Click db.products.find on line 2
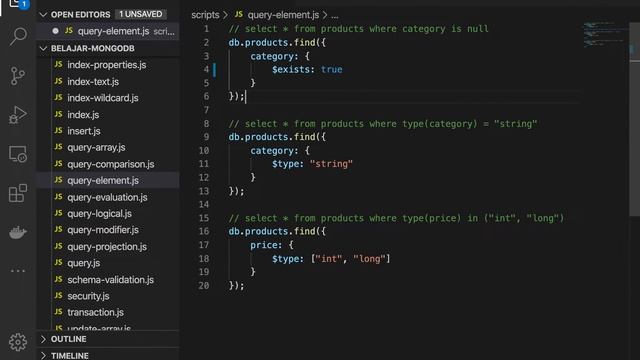This screenshot has width=640, height=360. (x=272, y=42)
